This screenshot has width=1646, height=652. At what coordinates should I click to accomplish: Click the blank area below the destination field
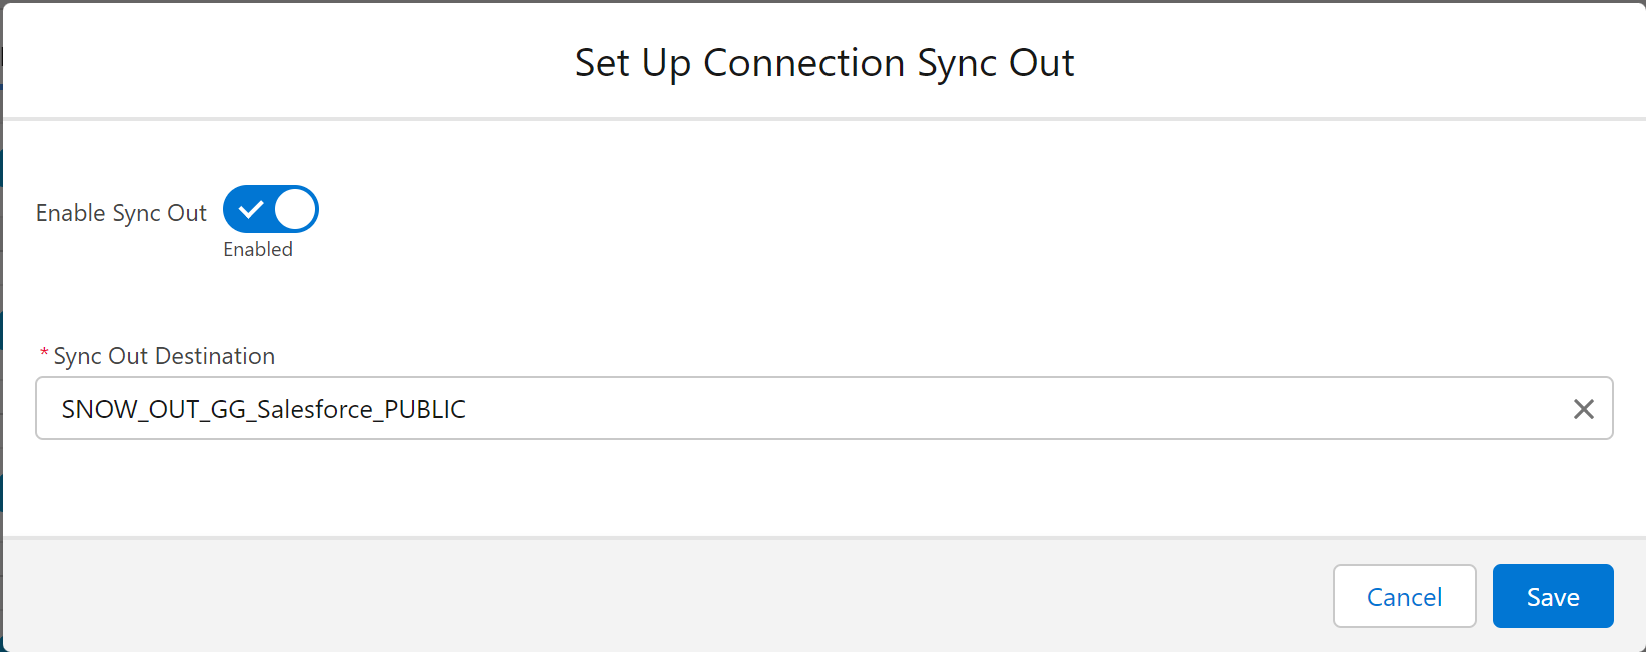(x=824, y=488)
